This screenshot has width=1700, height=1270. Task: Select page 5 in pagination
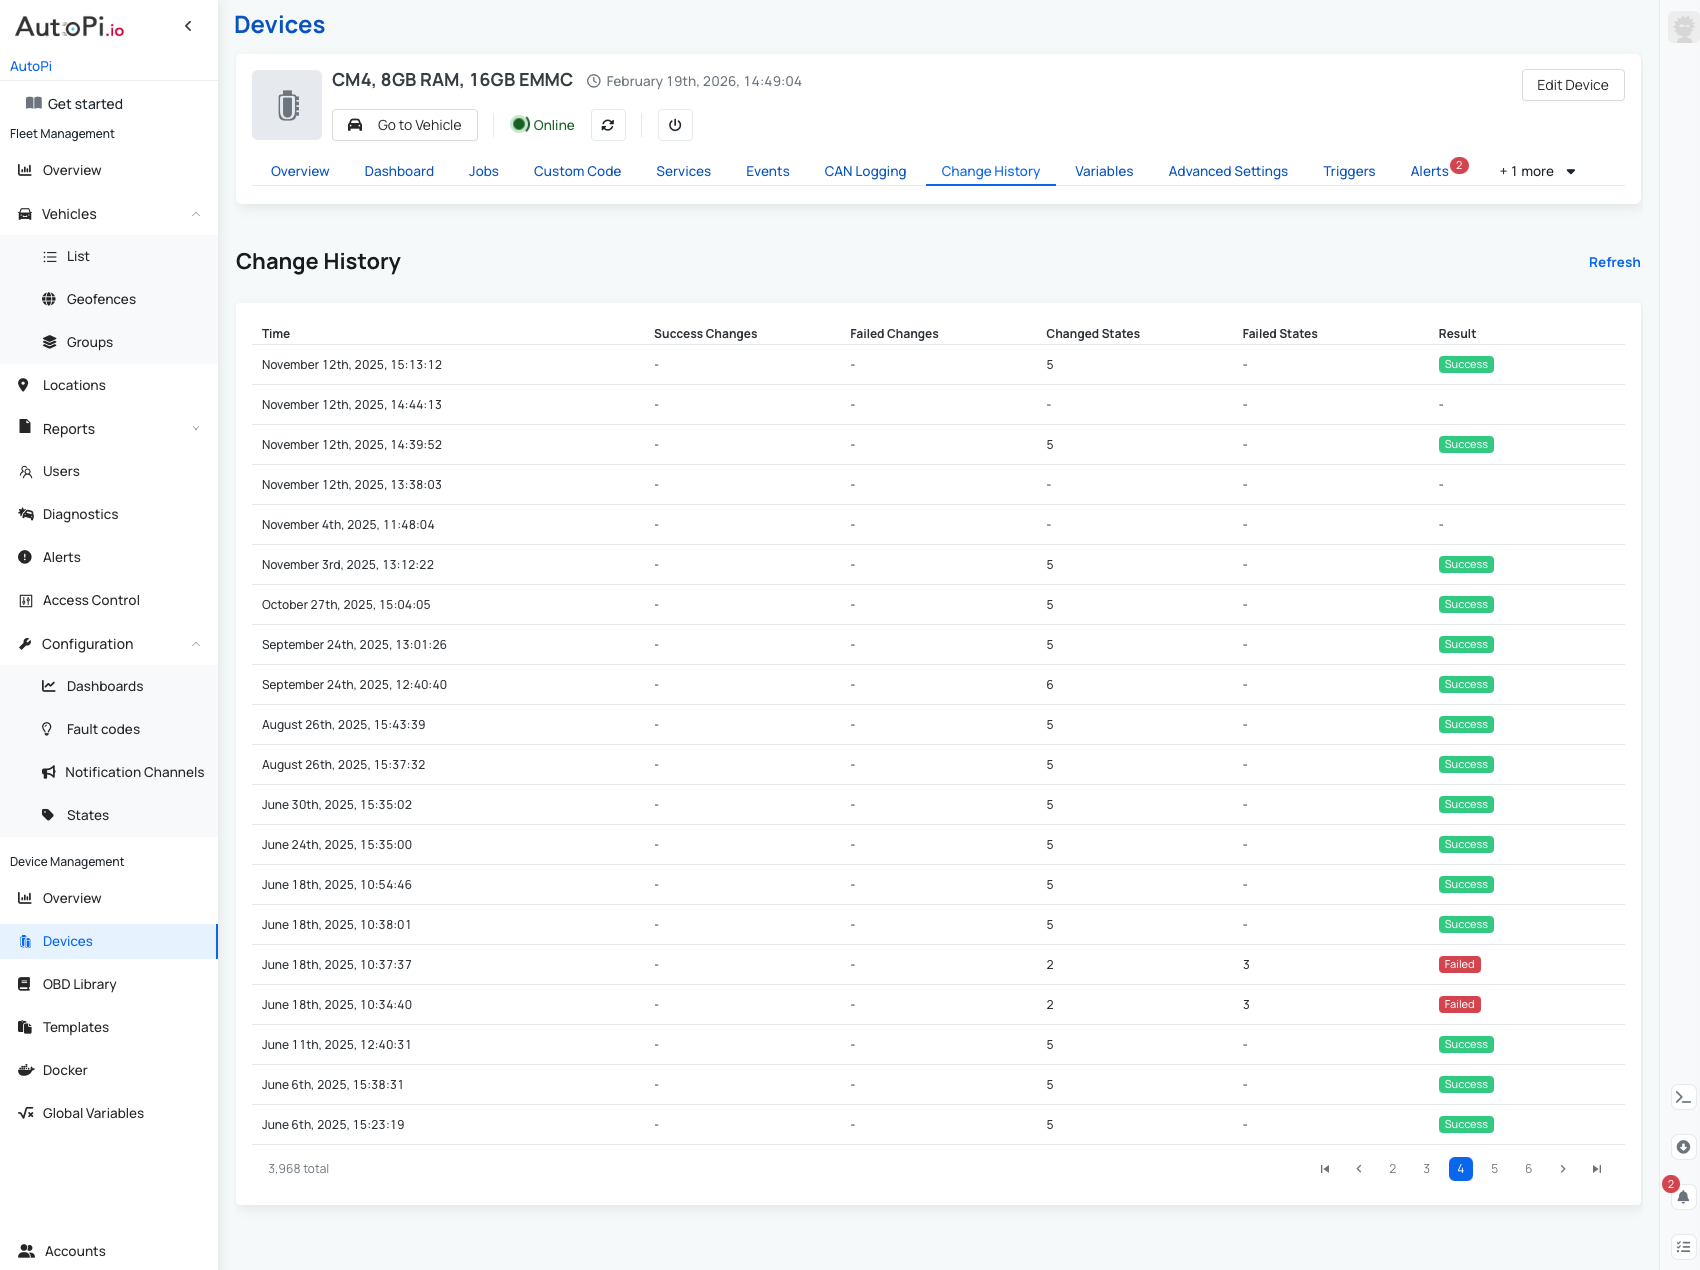(x=1495, y=1169)
